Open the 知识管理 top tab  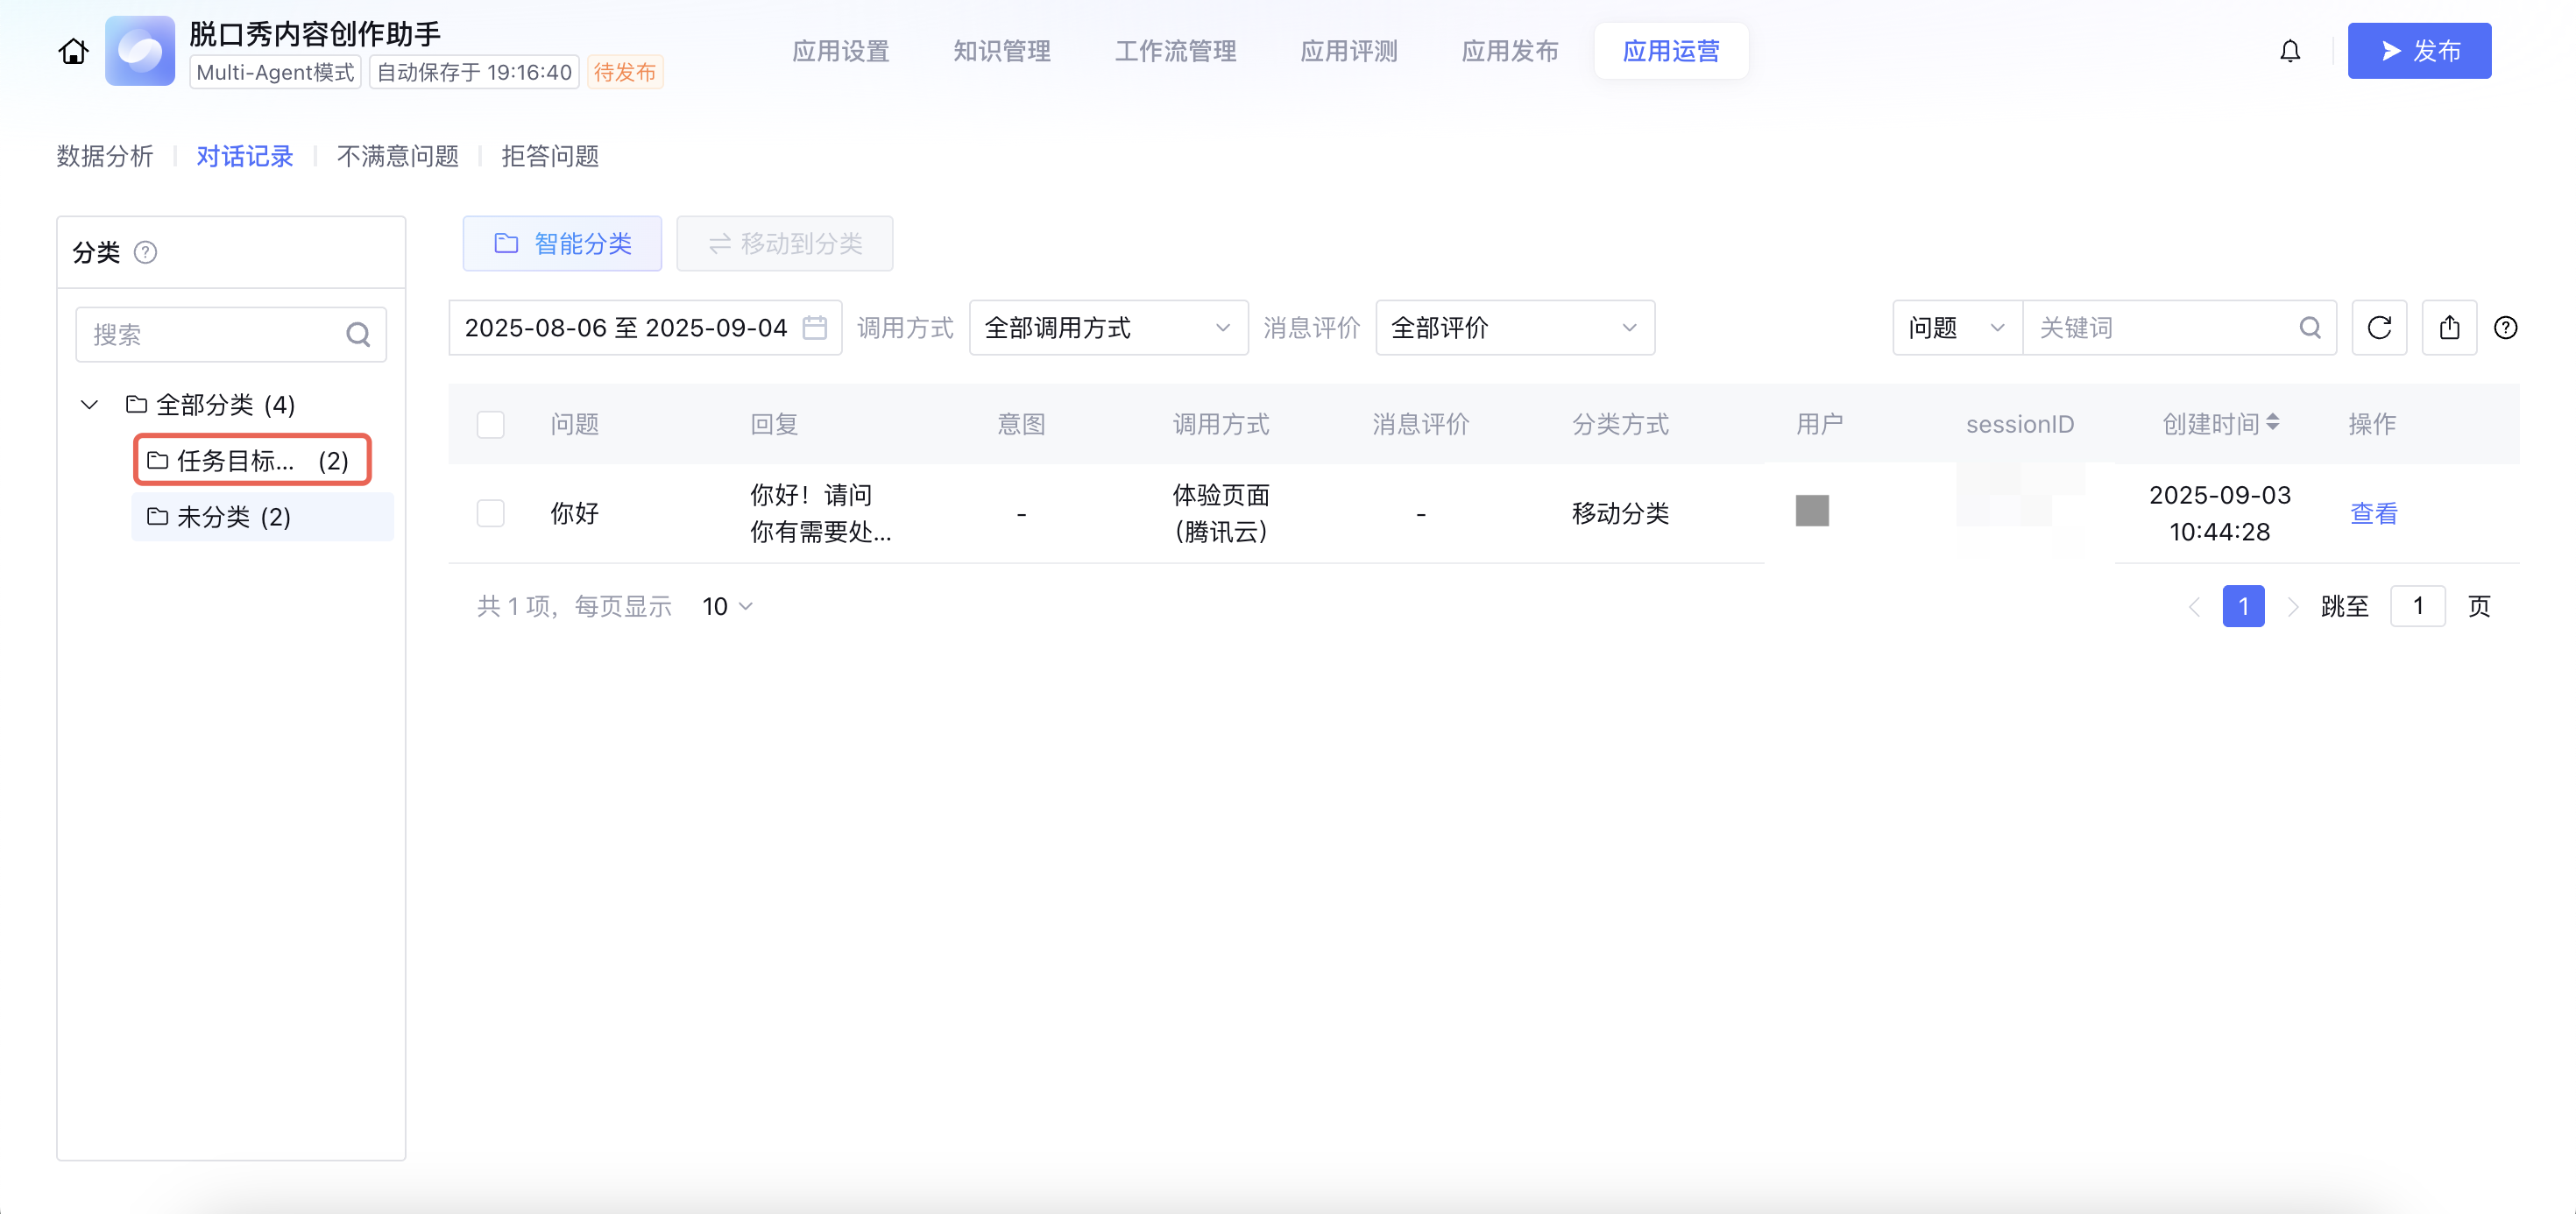[1001, 51]
